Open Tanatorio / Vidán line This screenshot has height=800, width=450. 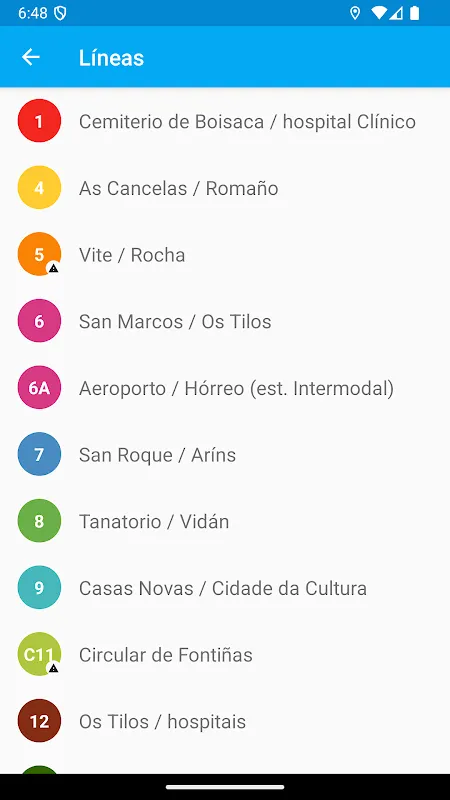tap(225, 521)
